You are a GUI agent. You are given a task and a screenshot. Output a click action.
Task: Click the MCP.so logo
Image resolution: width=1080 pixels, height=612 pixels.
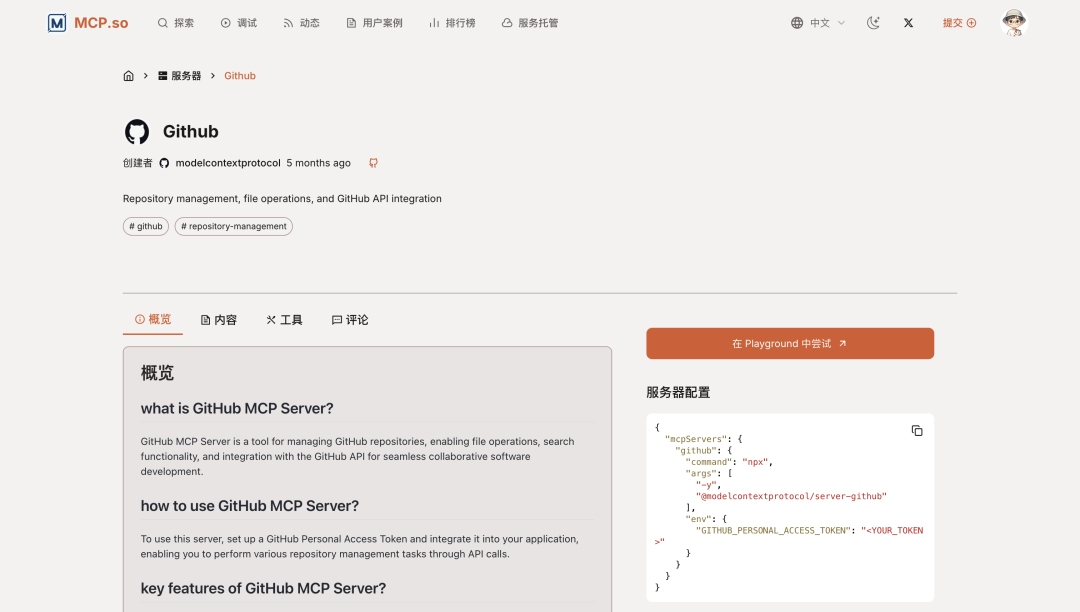87,23
